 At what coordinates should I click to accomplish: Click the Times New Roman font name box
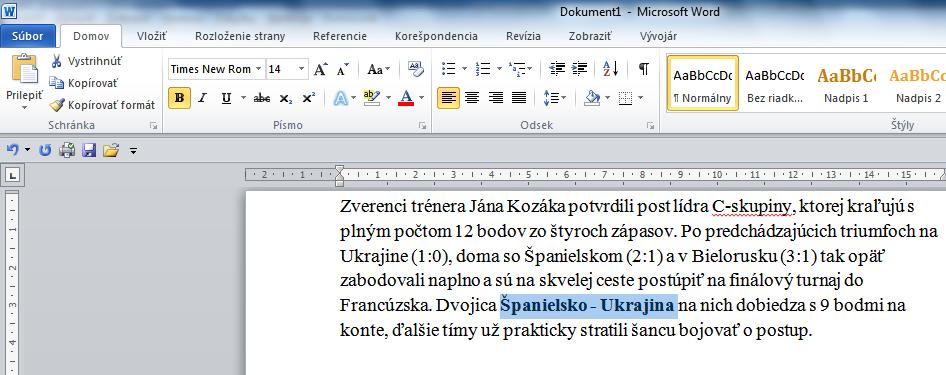coord(210,69)
